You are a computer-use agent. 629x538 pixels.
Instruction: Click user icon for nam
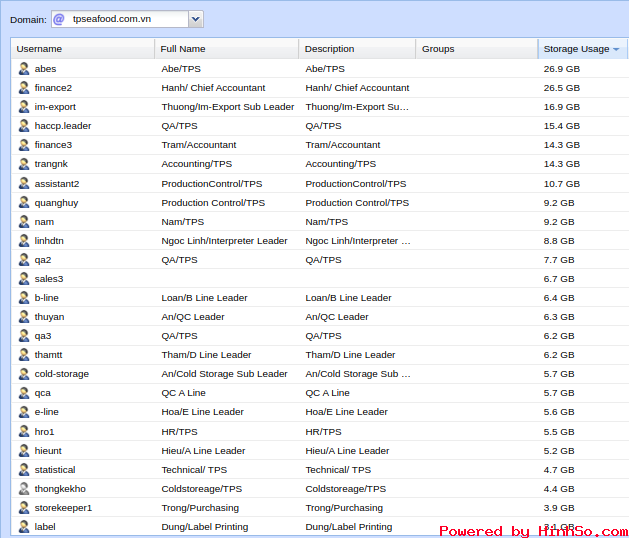[x=24, y=221]
